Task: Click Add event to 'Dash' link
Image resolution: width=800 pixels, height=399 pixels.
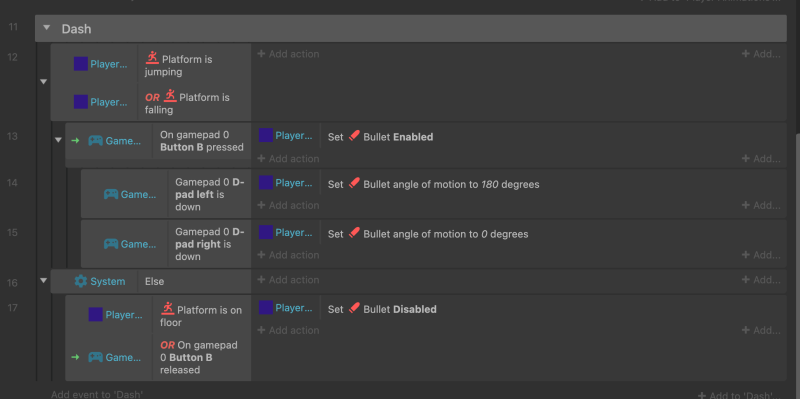Action: (x=97, y=394)
